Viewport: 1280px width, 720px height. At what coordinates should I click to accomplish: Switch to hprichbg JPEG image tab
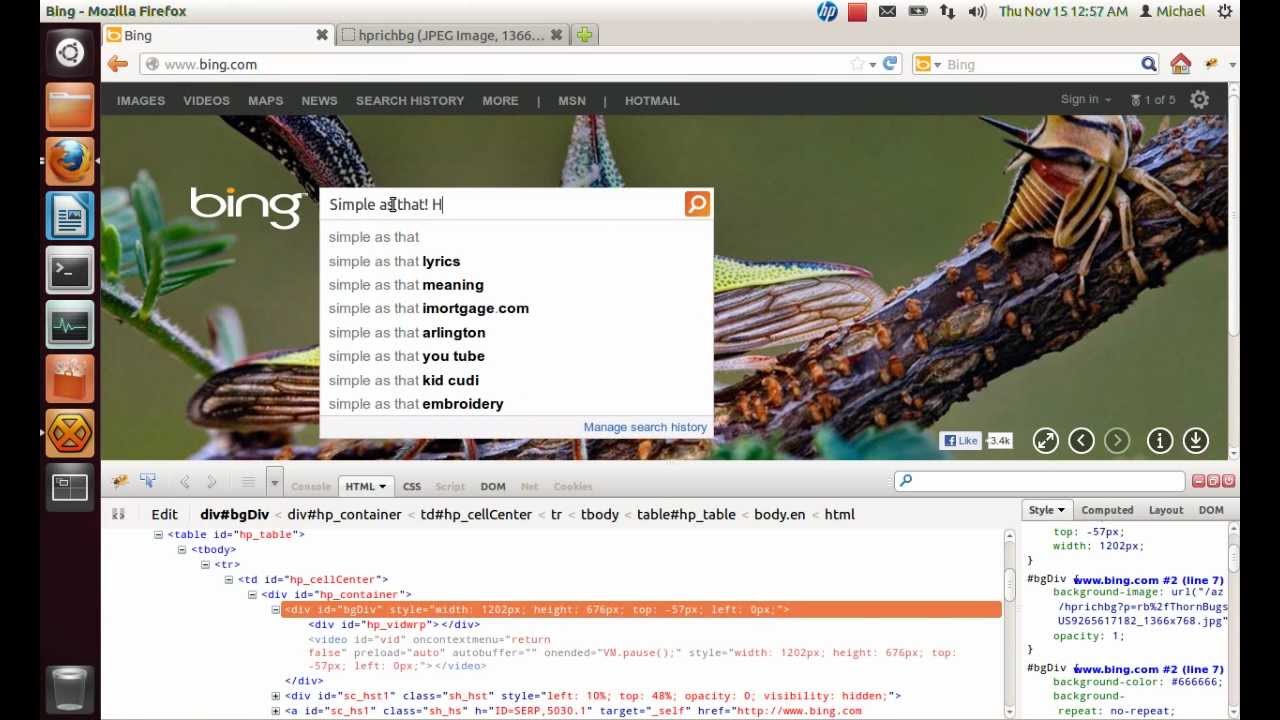[452, 35]
